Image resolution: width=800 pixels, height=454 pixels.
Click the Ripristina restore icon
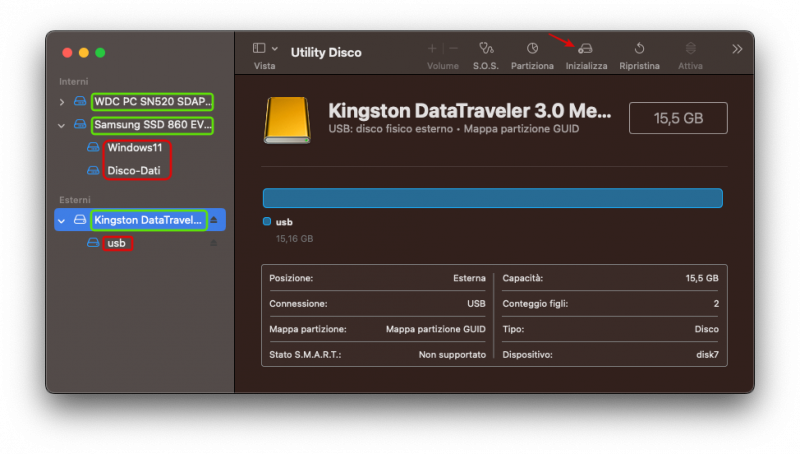point(639,48)
